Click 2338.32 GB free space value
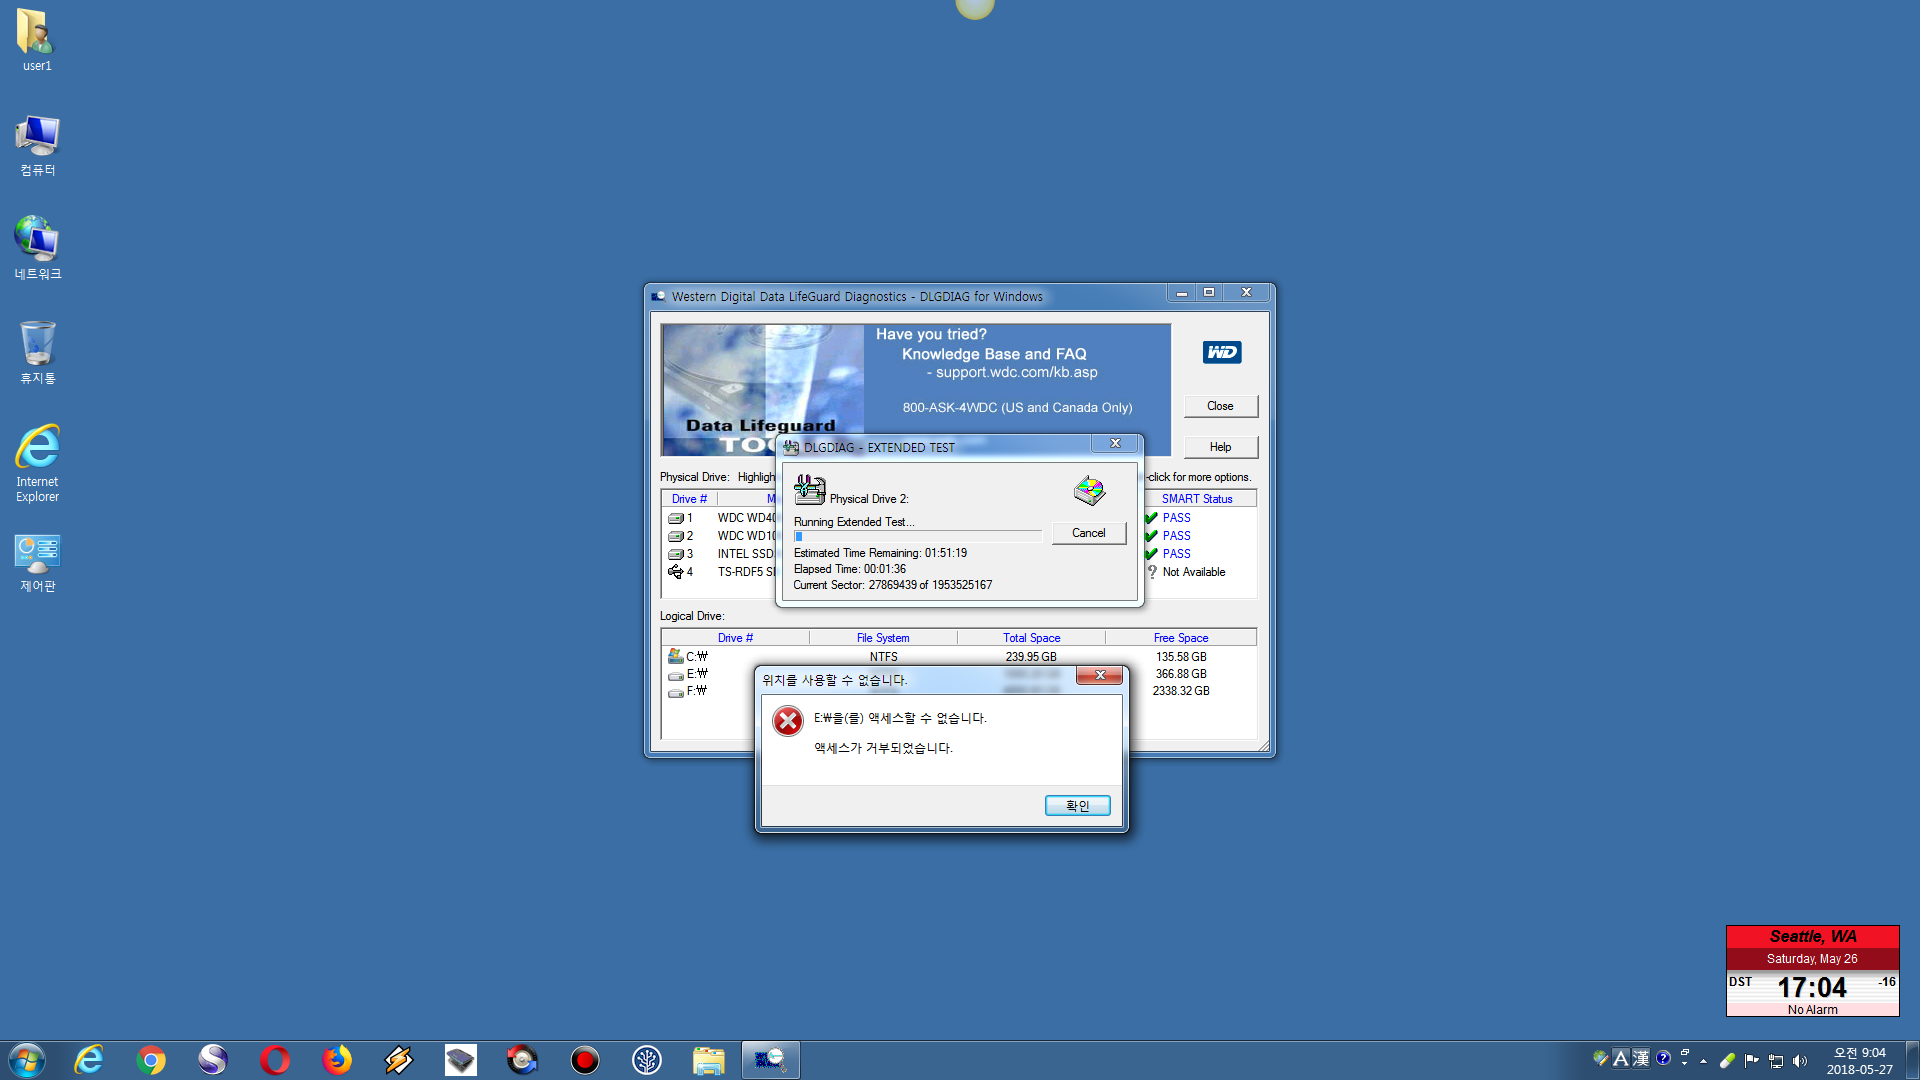This screenshot has height=1080, width=1920. 1181,691
